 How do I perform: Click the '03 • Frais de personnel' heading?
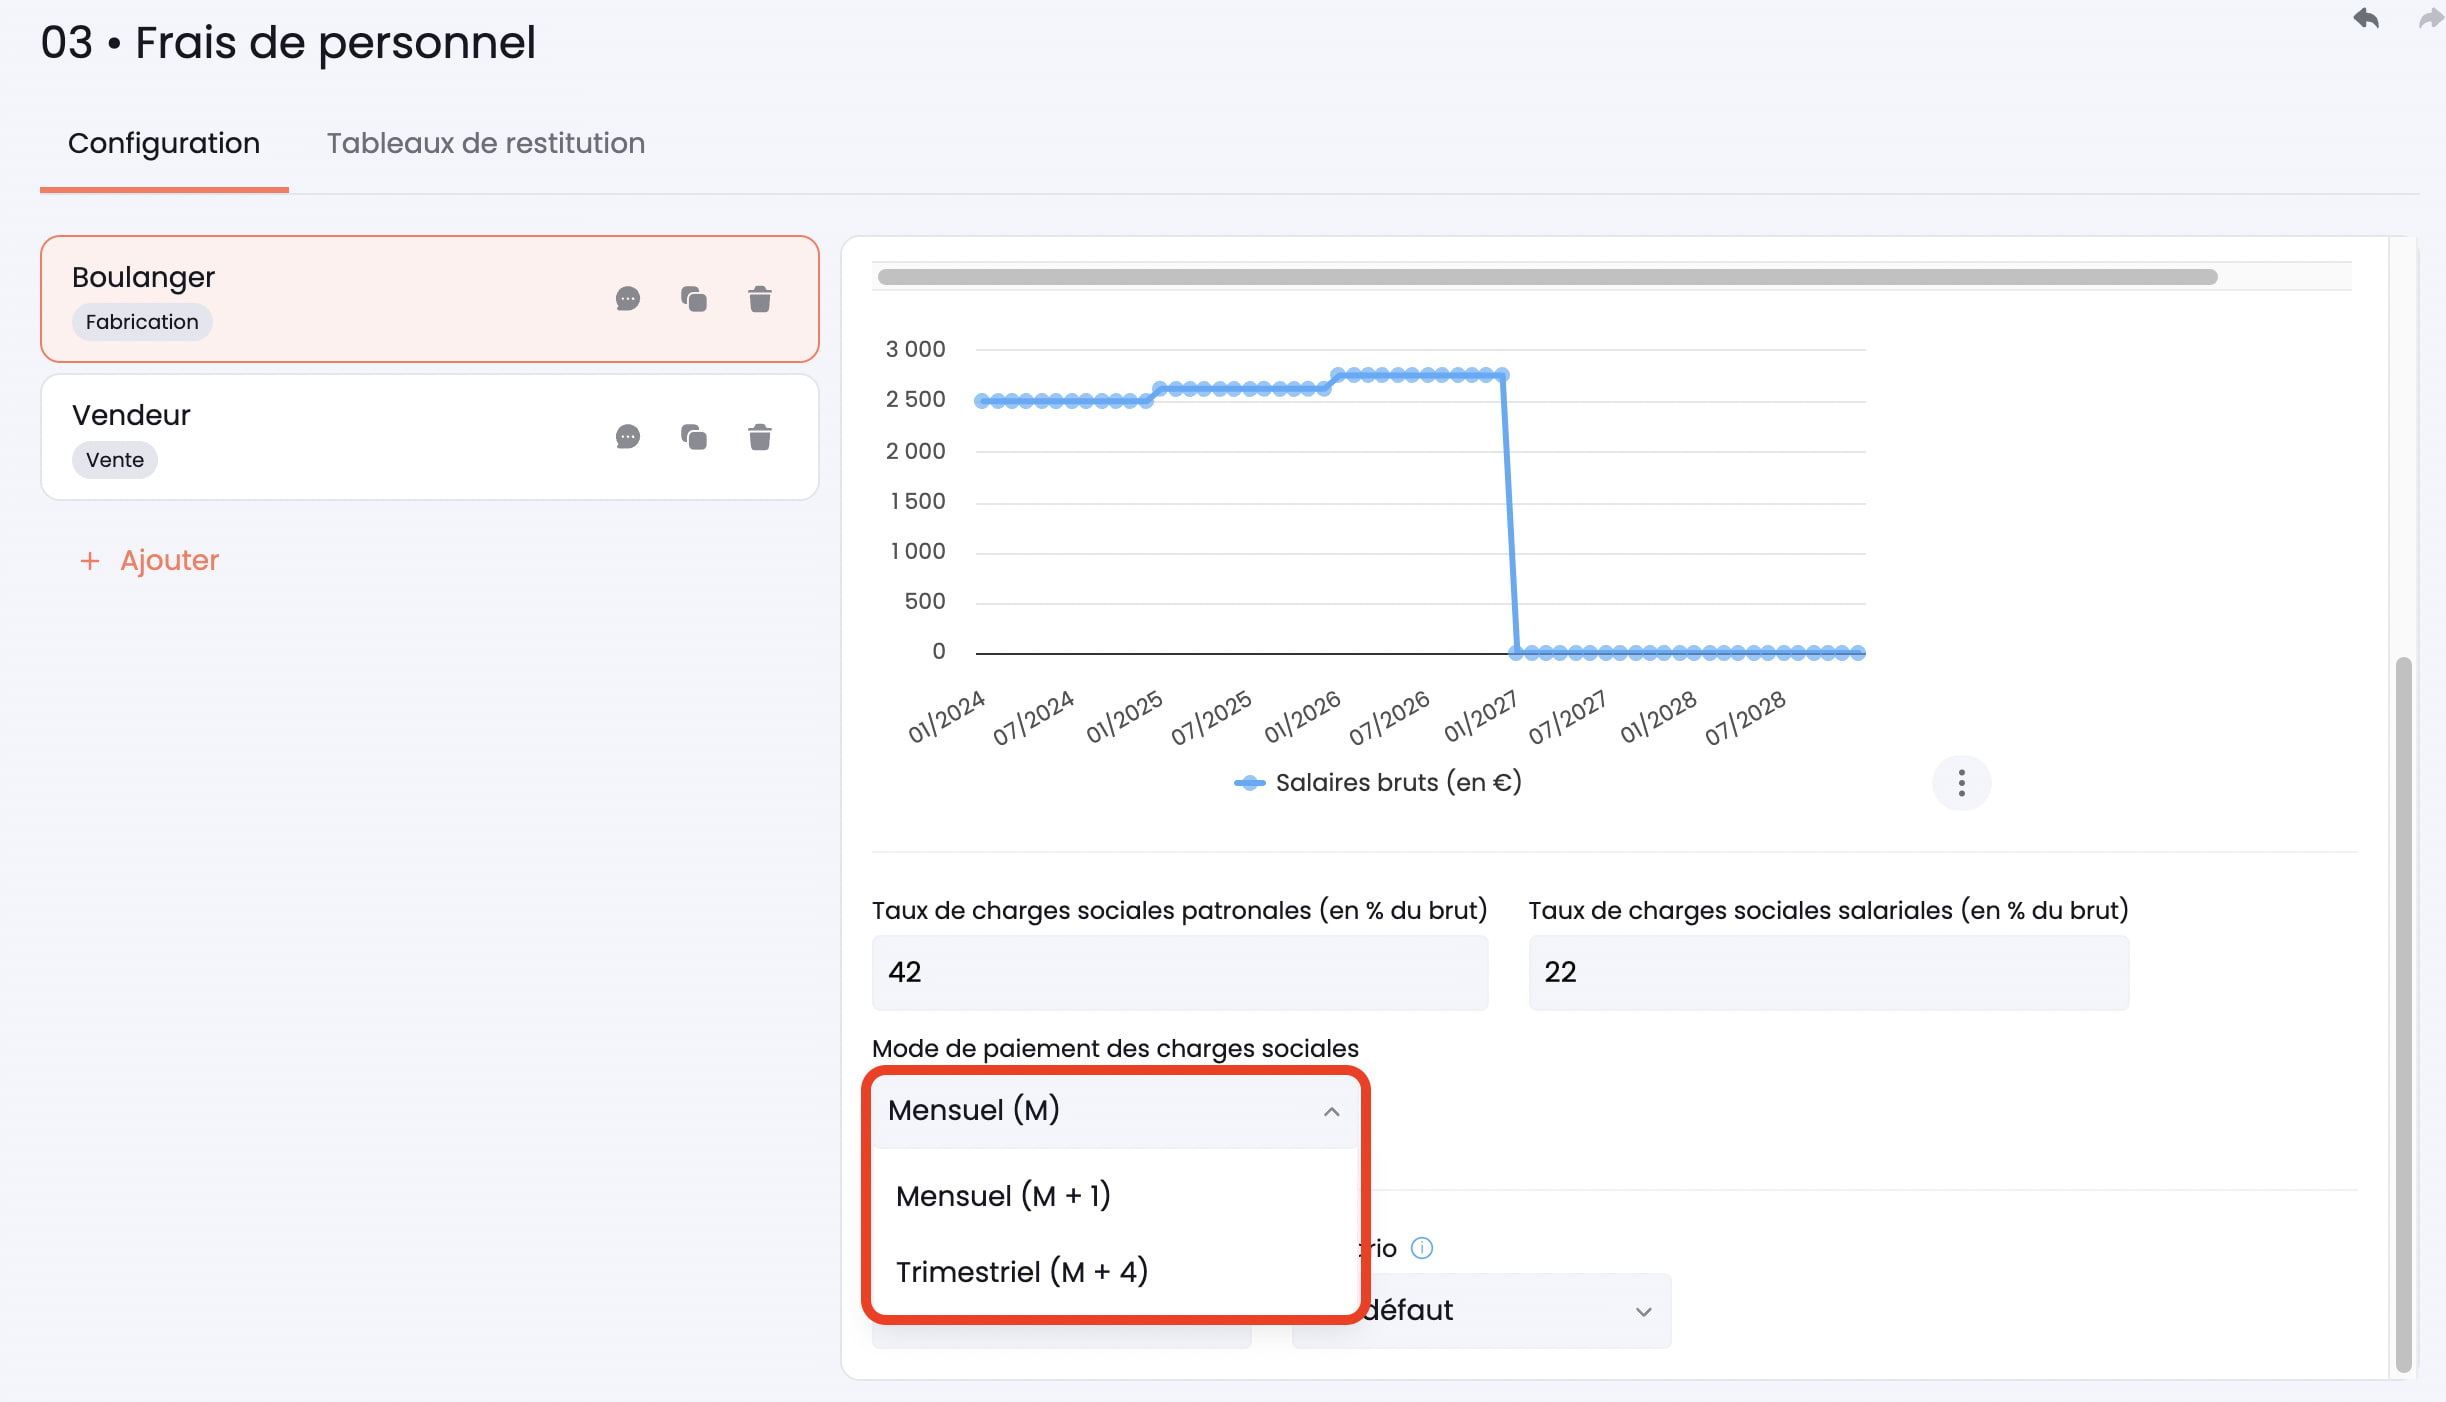pyautogui.click(x=288, y=43)
